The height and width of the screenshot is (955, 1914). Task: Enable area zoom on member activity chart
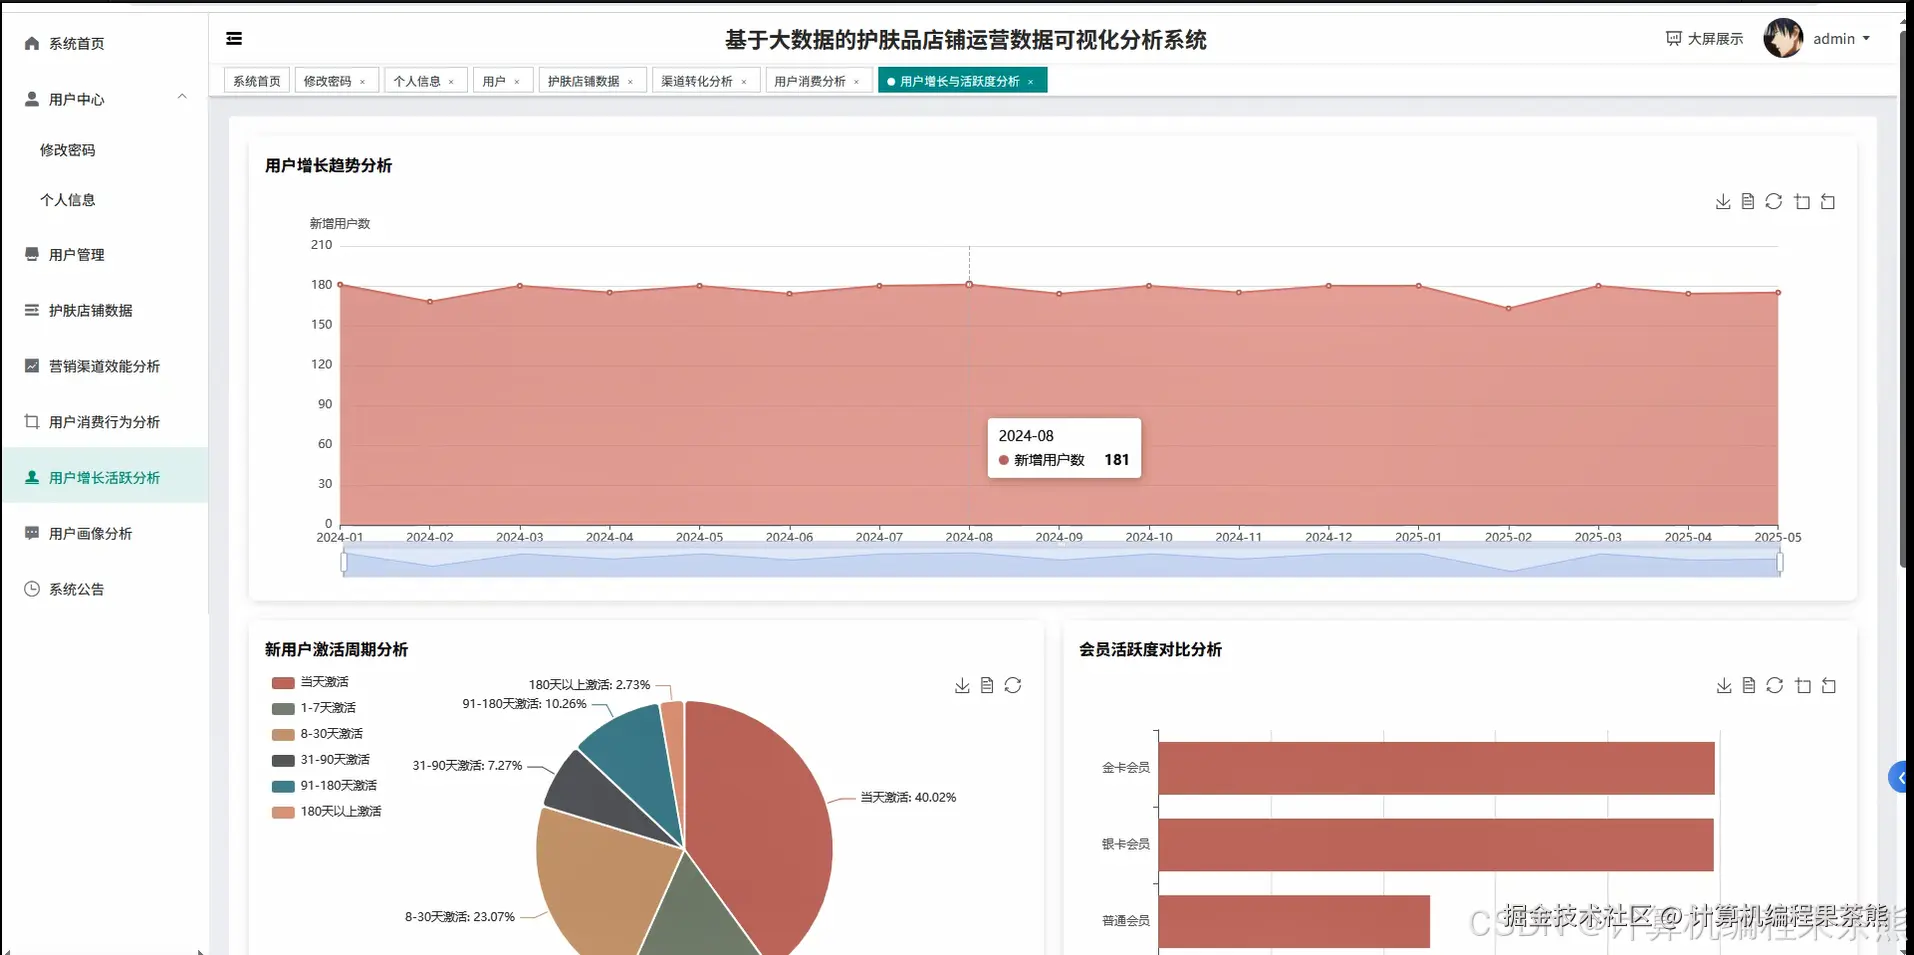click(x=1803, y=686)
